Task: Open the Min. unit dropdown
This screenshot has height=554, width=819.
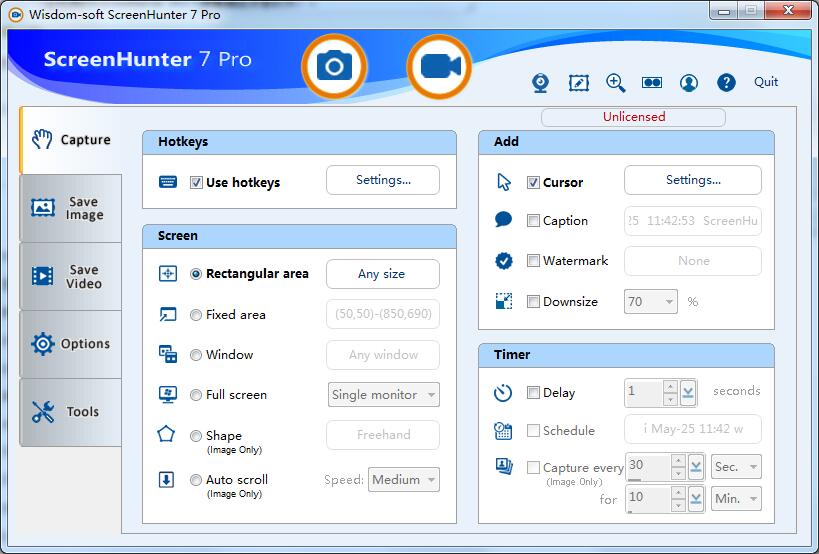Action: (x=736, y=499)
